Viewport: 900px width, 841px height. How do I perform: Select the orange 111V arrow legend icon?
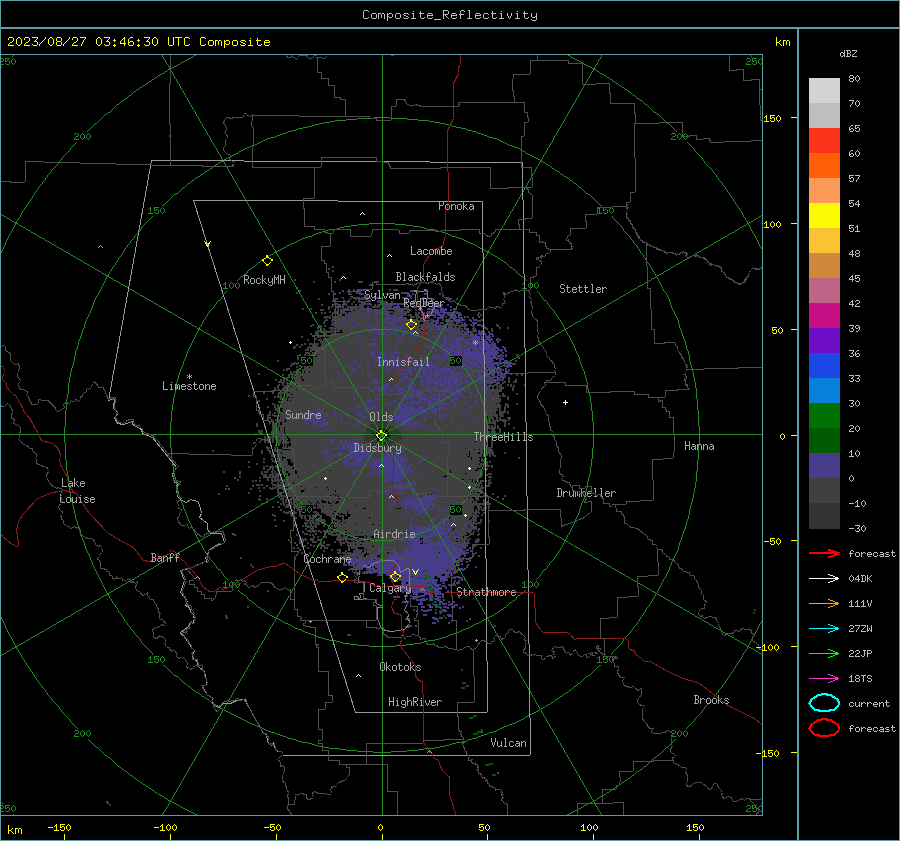point(824,603)
